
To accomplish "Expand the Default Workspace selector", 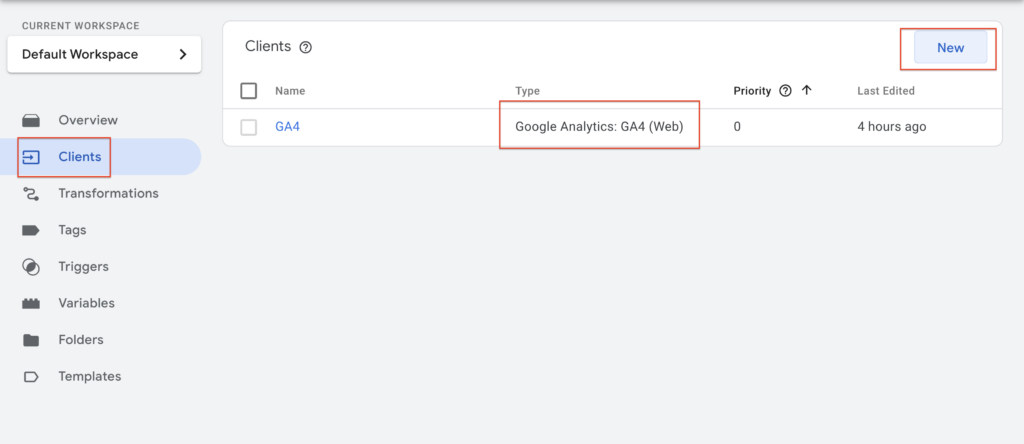I will pos(104,54).
